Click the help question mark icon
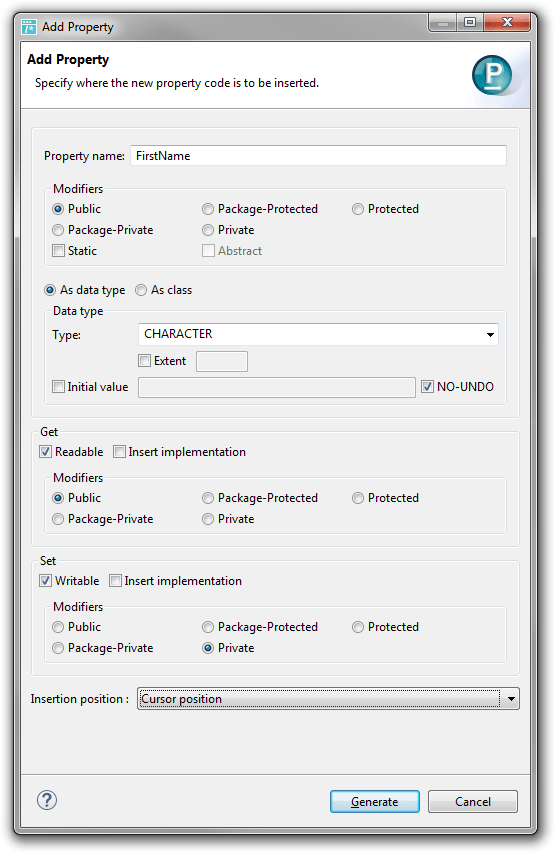556x854 pixels. point(47,800)
